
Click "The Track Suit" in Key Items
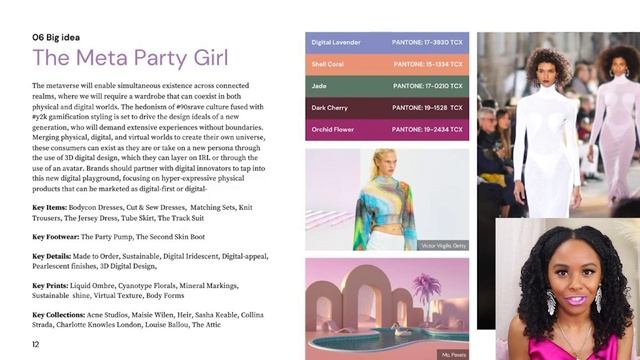181,218
